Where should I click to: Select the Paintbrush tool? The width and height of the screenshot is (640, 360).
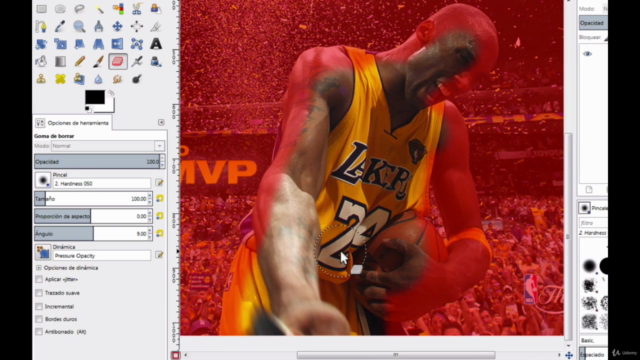pos(98,61)
